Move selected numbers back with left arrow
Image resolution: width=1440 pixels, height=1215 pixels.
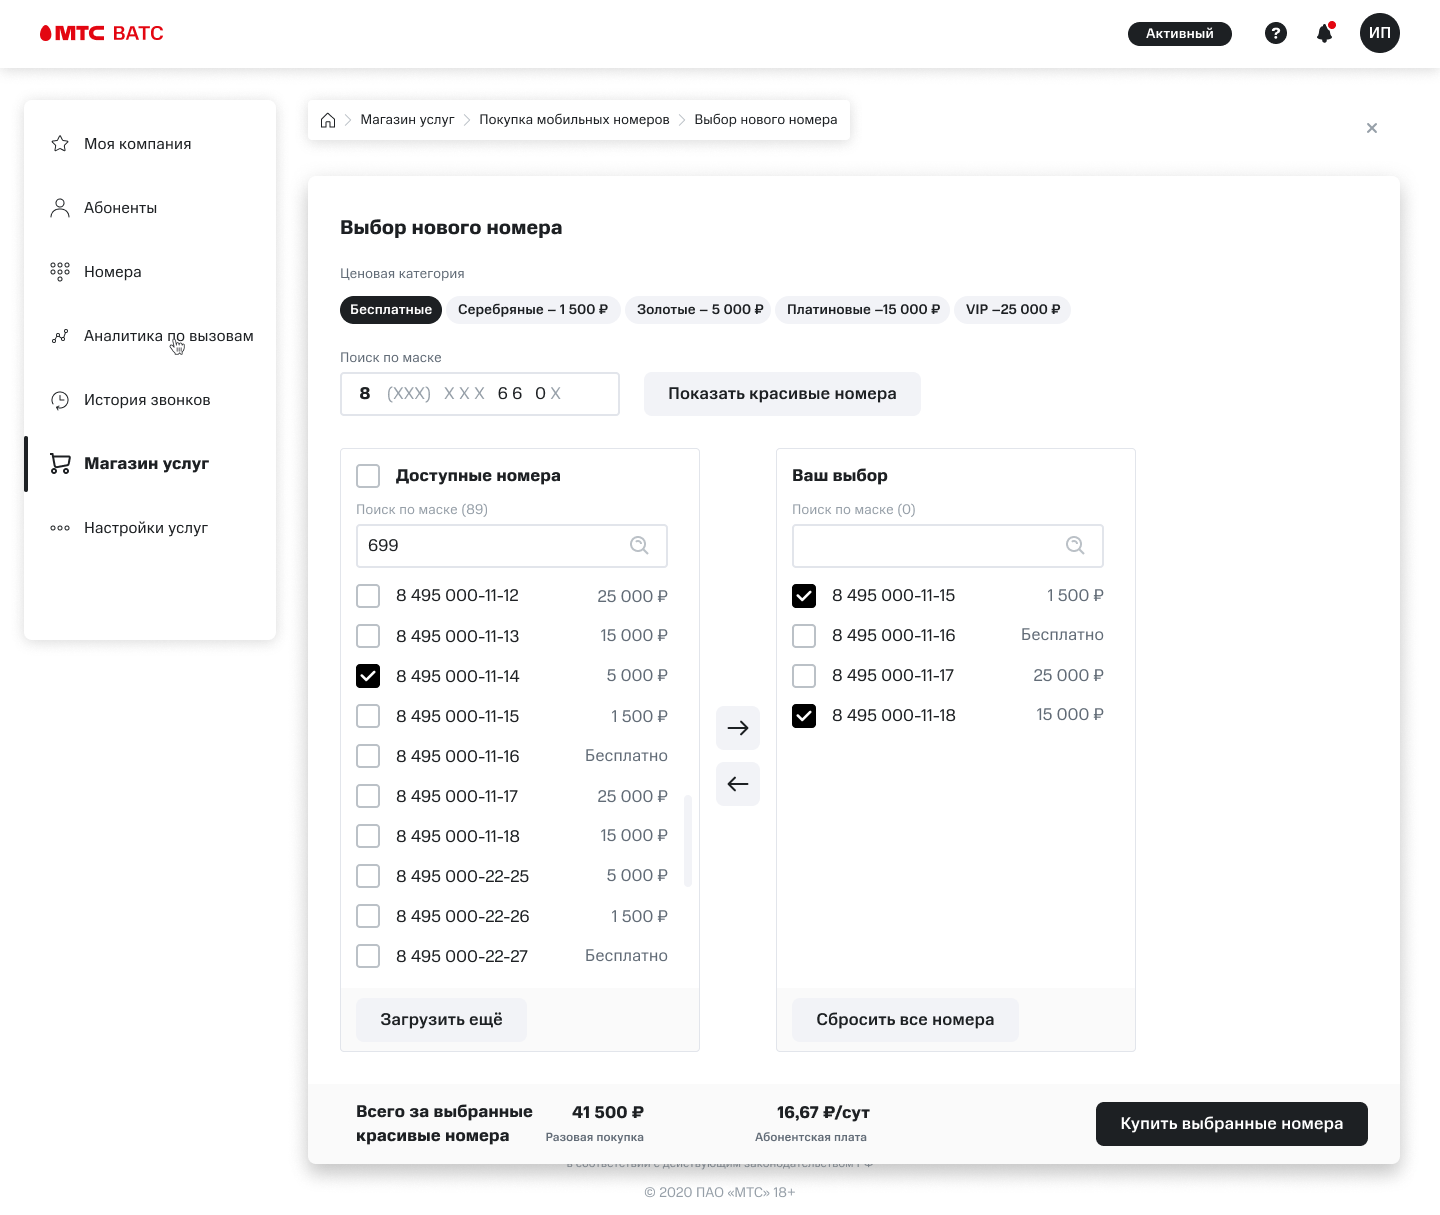738,784
